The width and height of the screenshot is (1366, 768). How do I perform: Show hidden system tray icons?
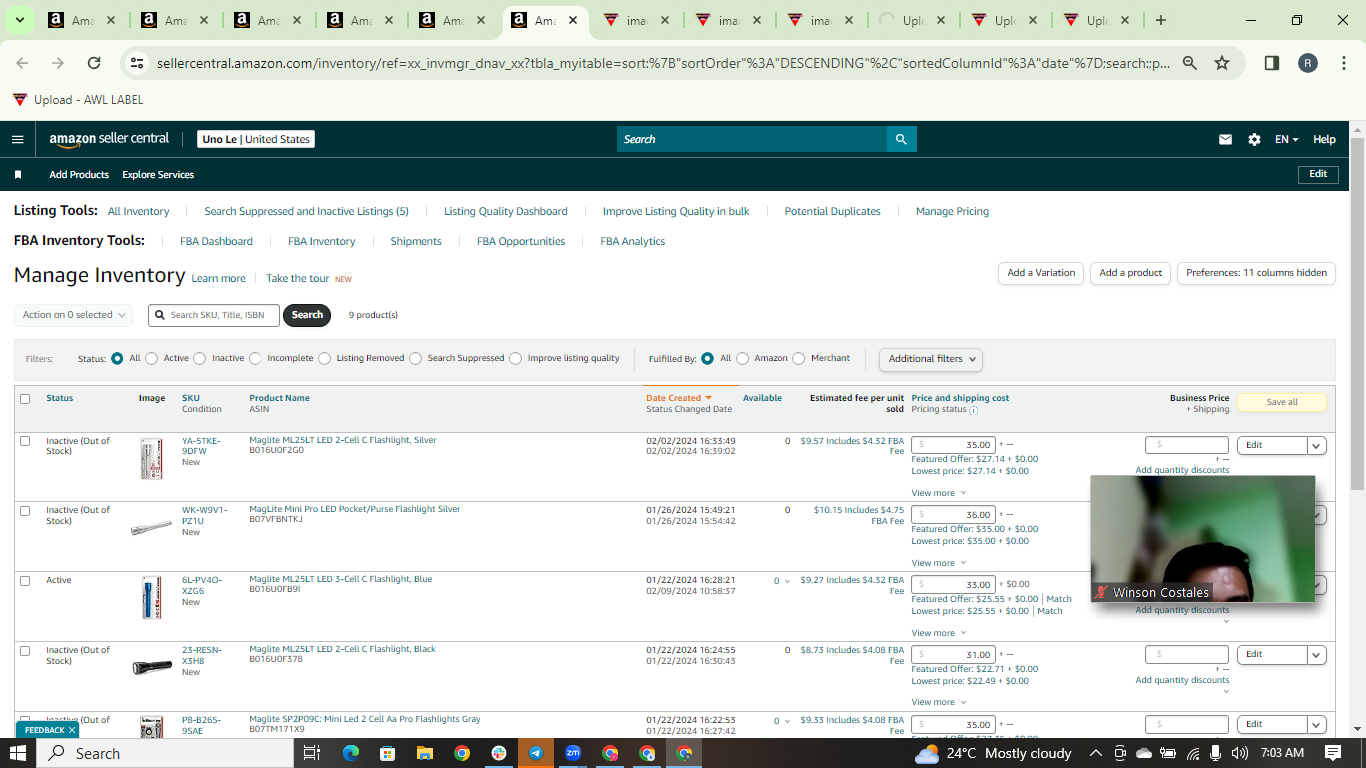click(1096, 753)
